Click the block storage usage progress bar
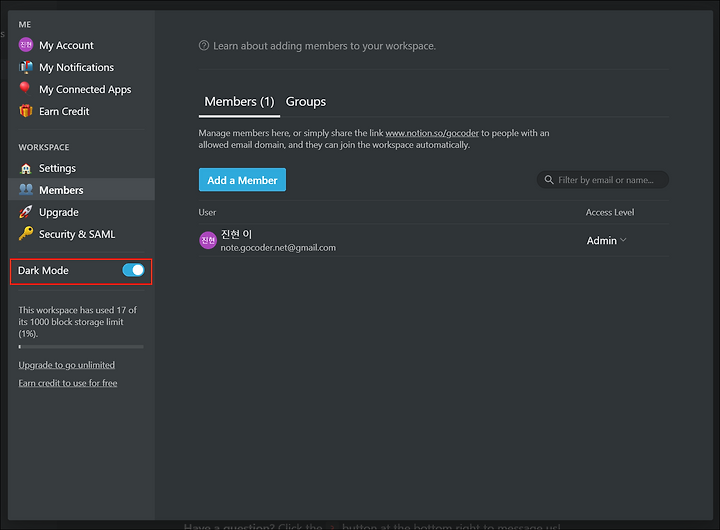This screenshot has width=720, height=530. point(81,347)
